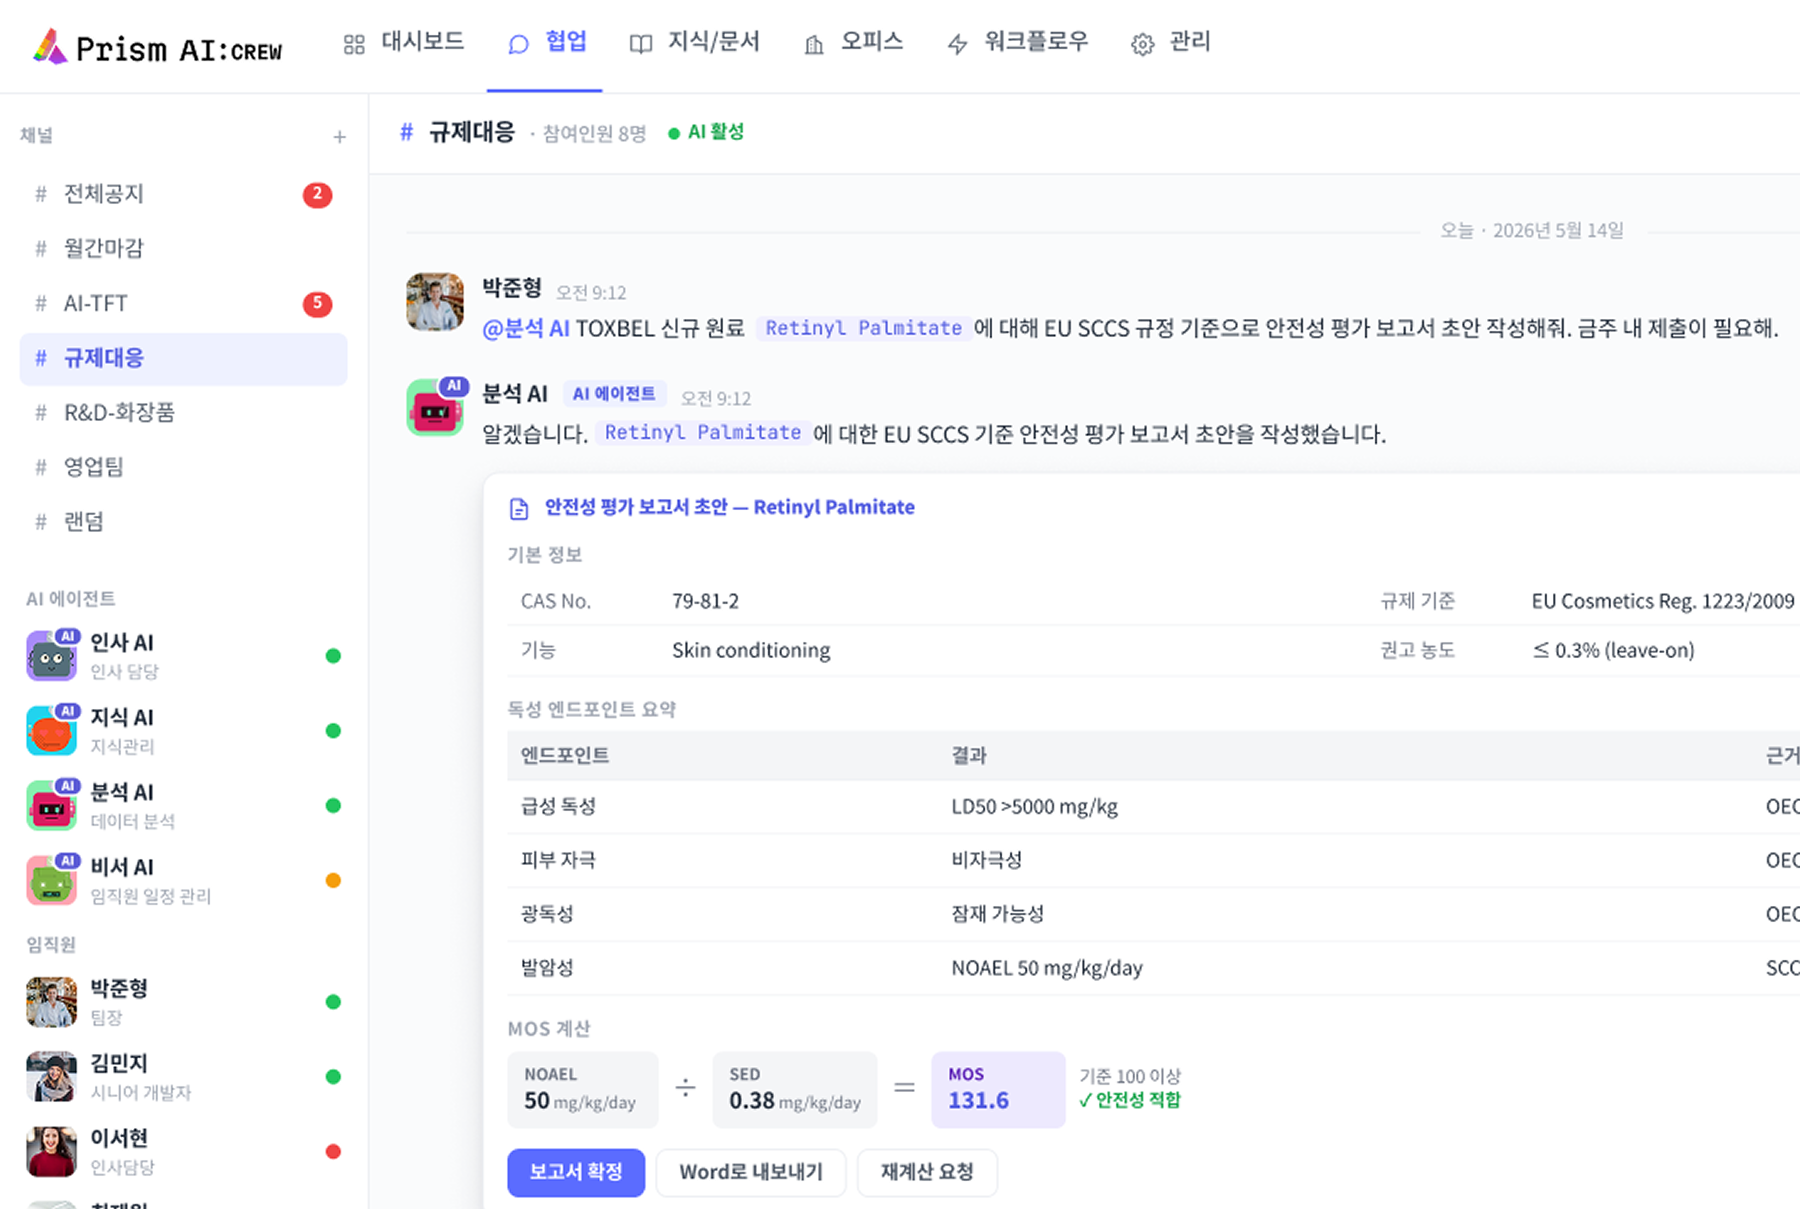Image resolution: width=1800 pixels, height=1209 pixels.
Task: Click 박준형 avatar in chat message
Action: (435, 302)
